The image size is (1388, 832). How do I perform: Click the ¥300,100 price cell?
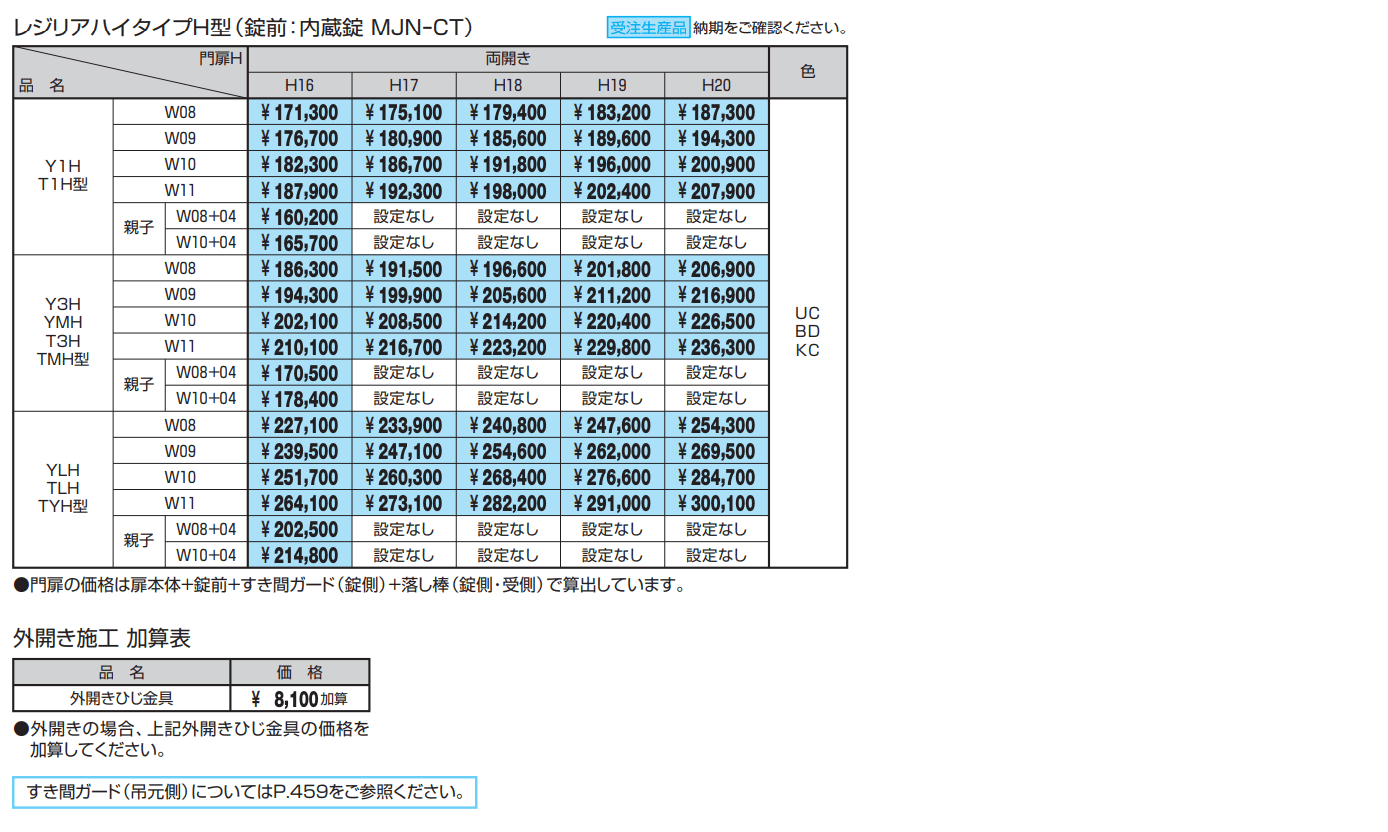(x=717, y=503)
